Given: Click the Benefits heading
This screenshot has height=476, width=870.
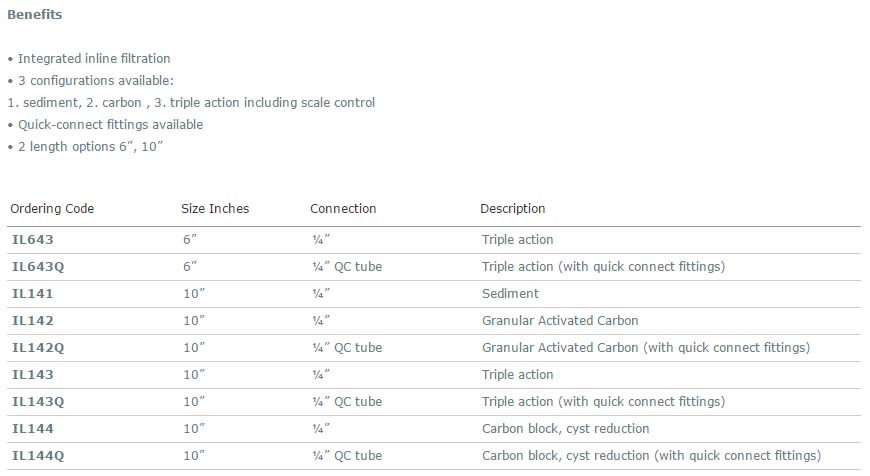Looking at the screenshot, I should (x=34, y=14).
